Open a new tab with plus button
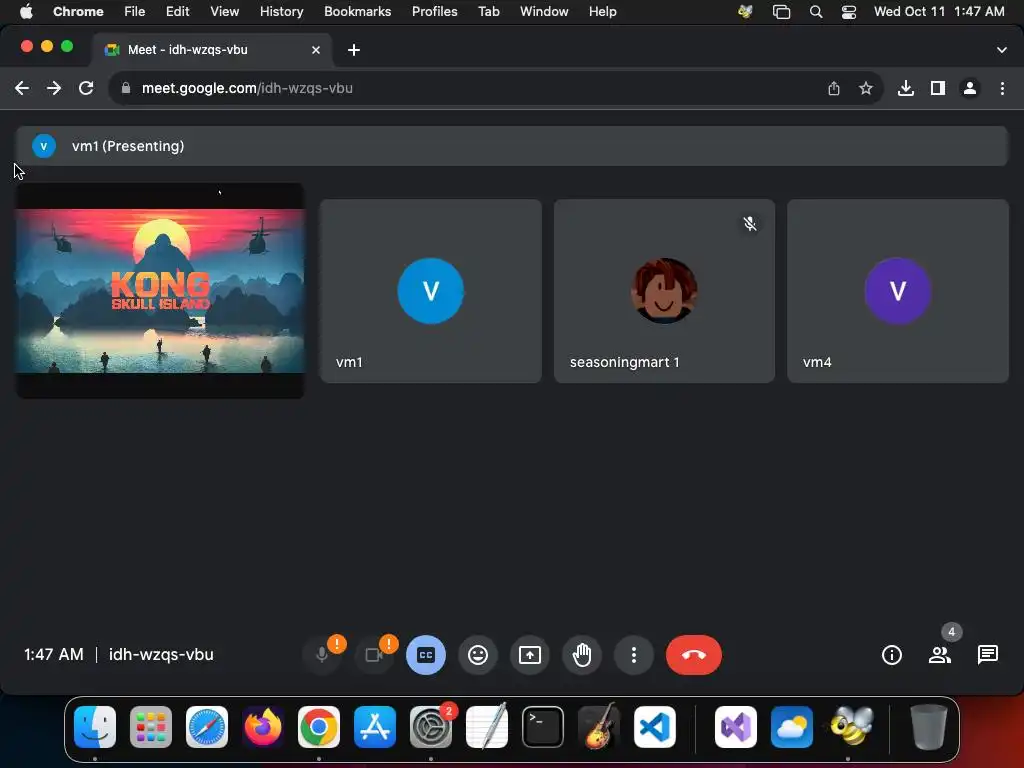Viewport: 1024px width, 768px height. (x=354, y=50)
